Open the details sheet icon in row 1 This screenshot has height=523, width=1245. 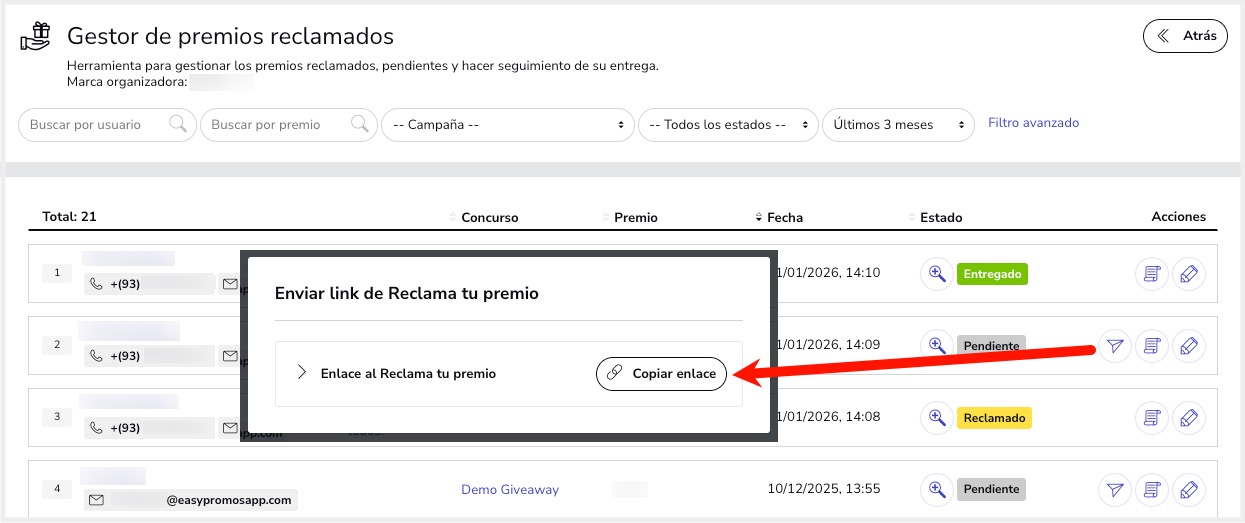click(1152, 274)
